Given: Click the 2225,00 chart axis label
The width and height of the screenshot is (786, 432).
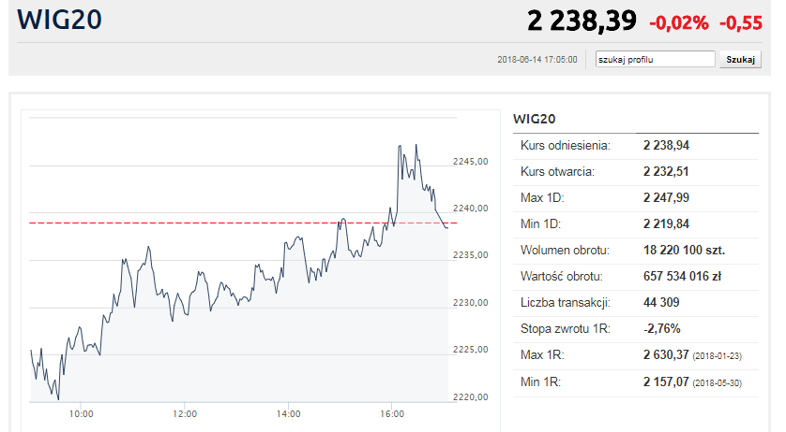Looking at the screenshot, I should pos(470,349).
